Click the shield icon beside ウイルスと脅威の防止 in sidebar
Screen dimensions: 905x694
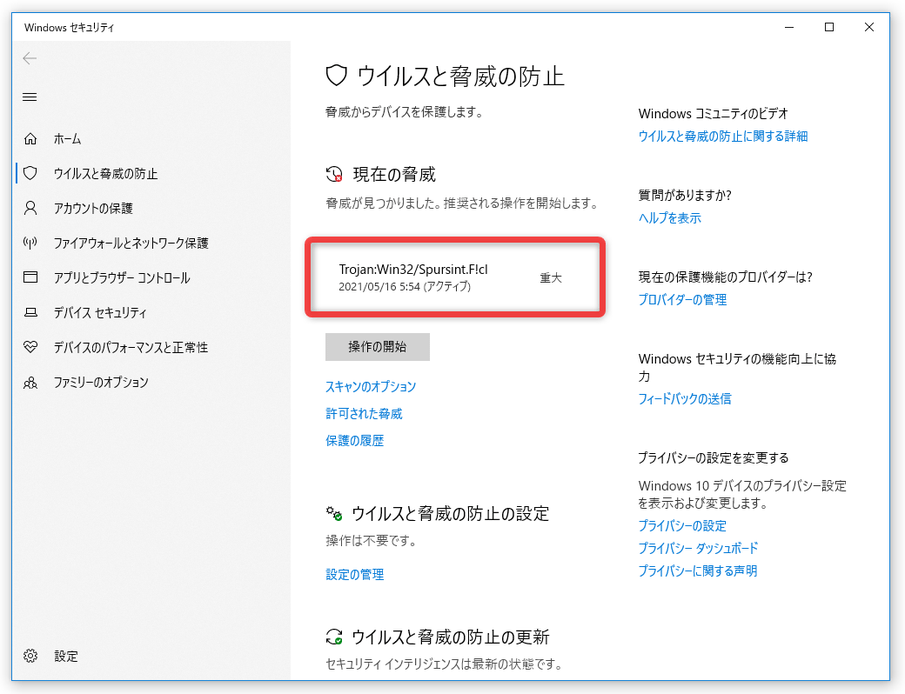pyautogui.click(x=30, y=173)
